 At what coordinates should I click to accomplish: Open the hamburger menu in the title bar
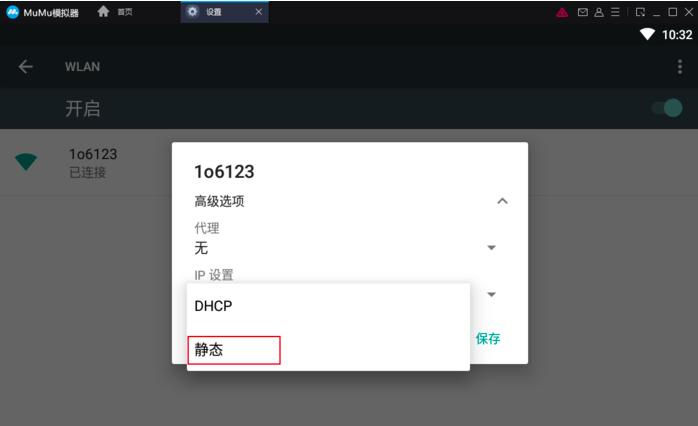coord(615,12)
